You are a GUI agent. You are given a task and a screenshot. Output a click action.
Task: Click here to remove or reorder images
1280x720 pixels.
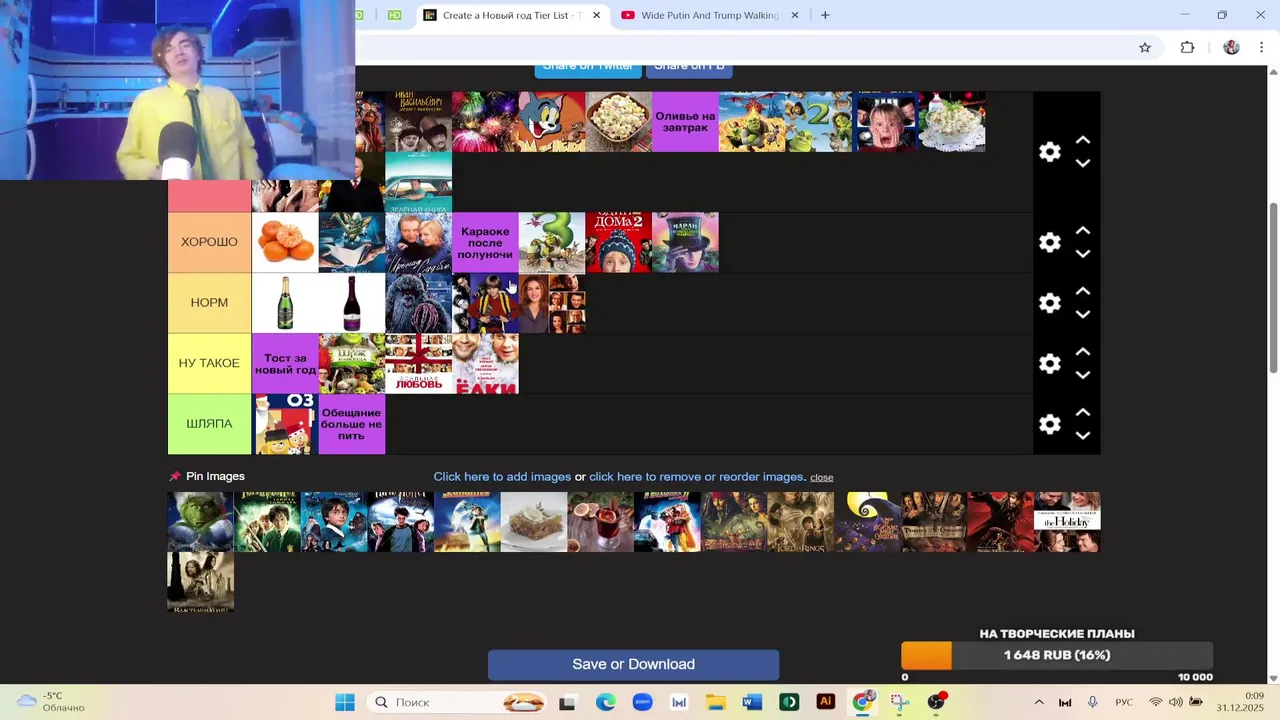point(696,477)
